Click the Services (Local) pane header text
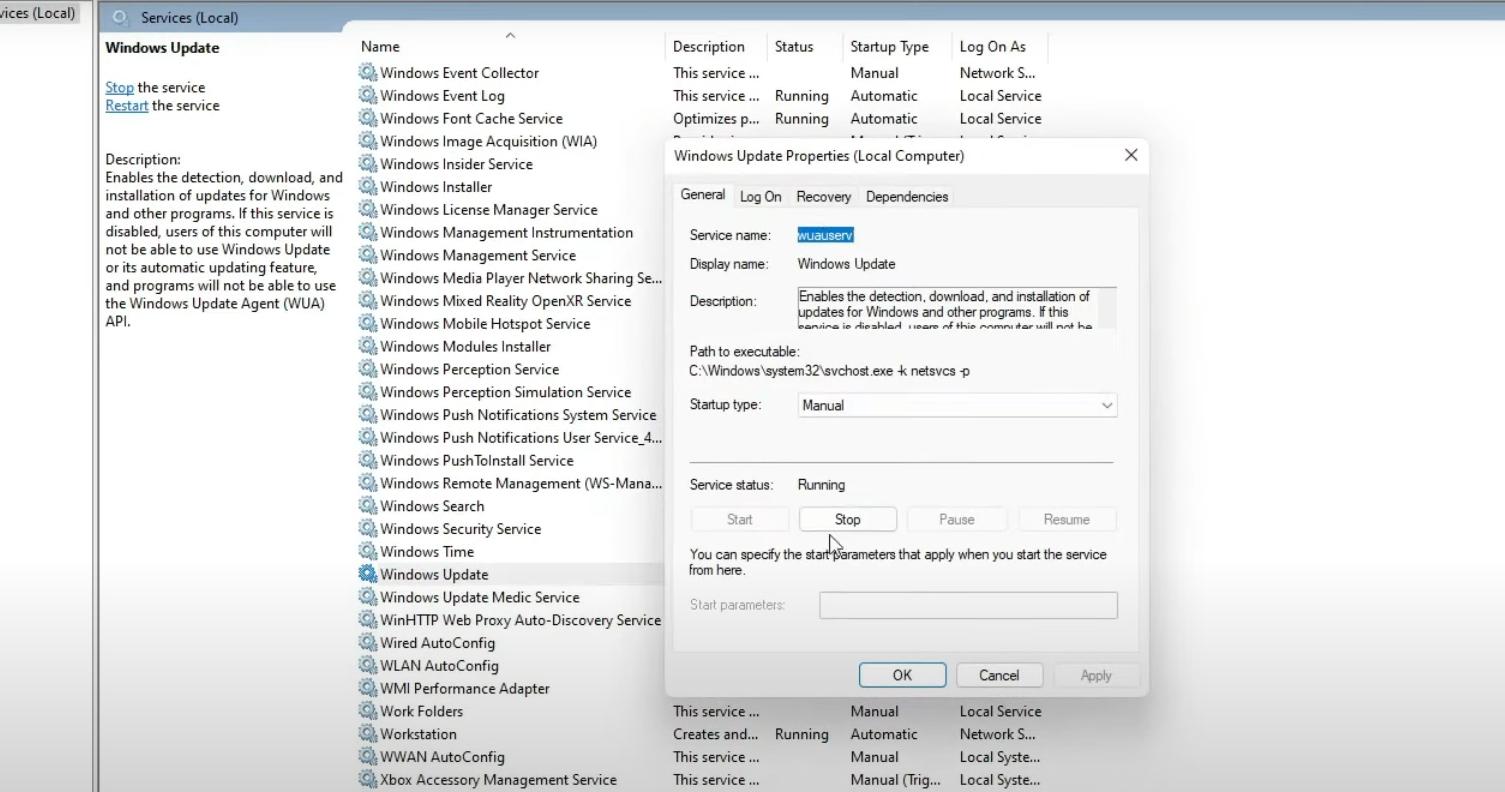1505x792 pixels. (x=189, y=18)
